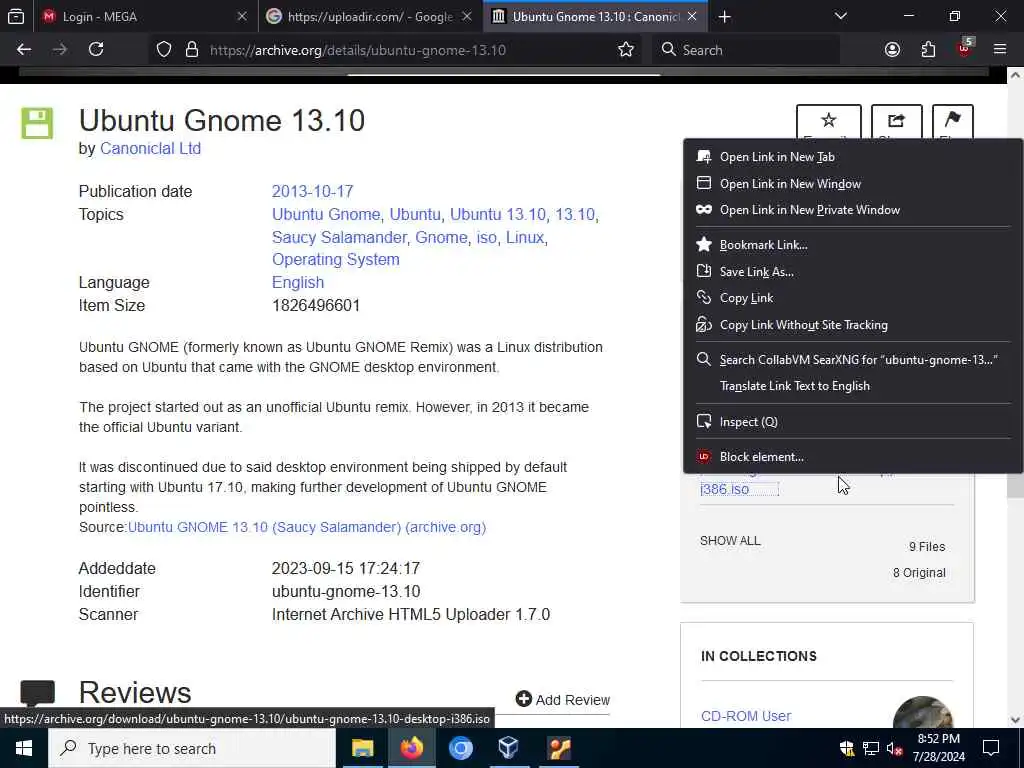
Task: Open a new tab with plus button
Action: [724, 17]
